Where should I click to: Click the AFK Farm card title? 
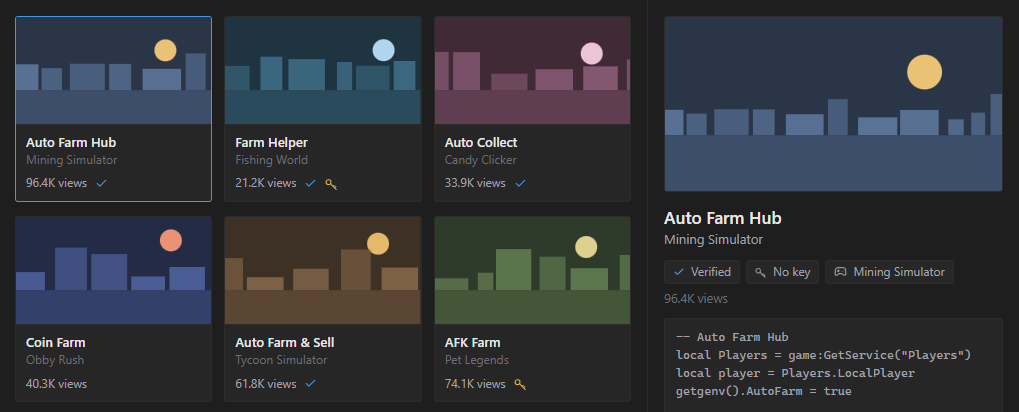click(x=472, y=342)
